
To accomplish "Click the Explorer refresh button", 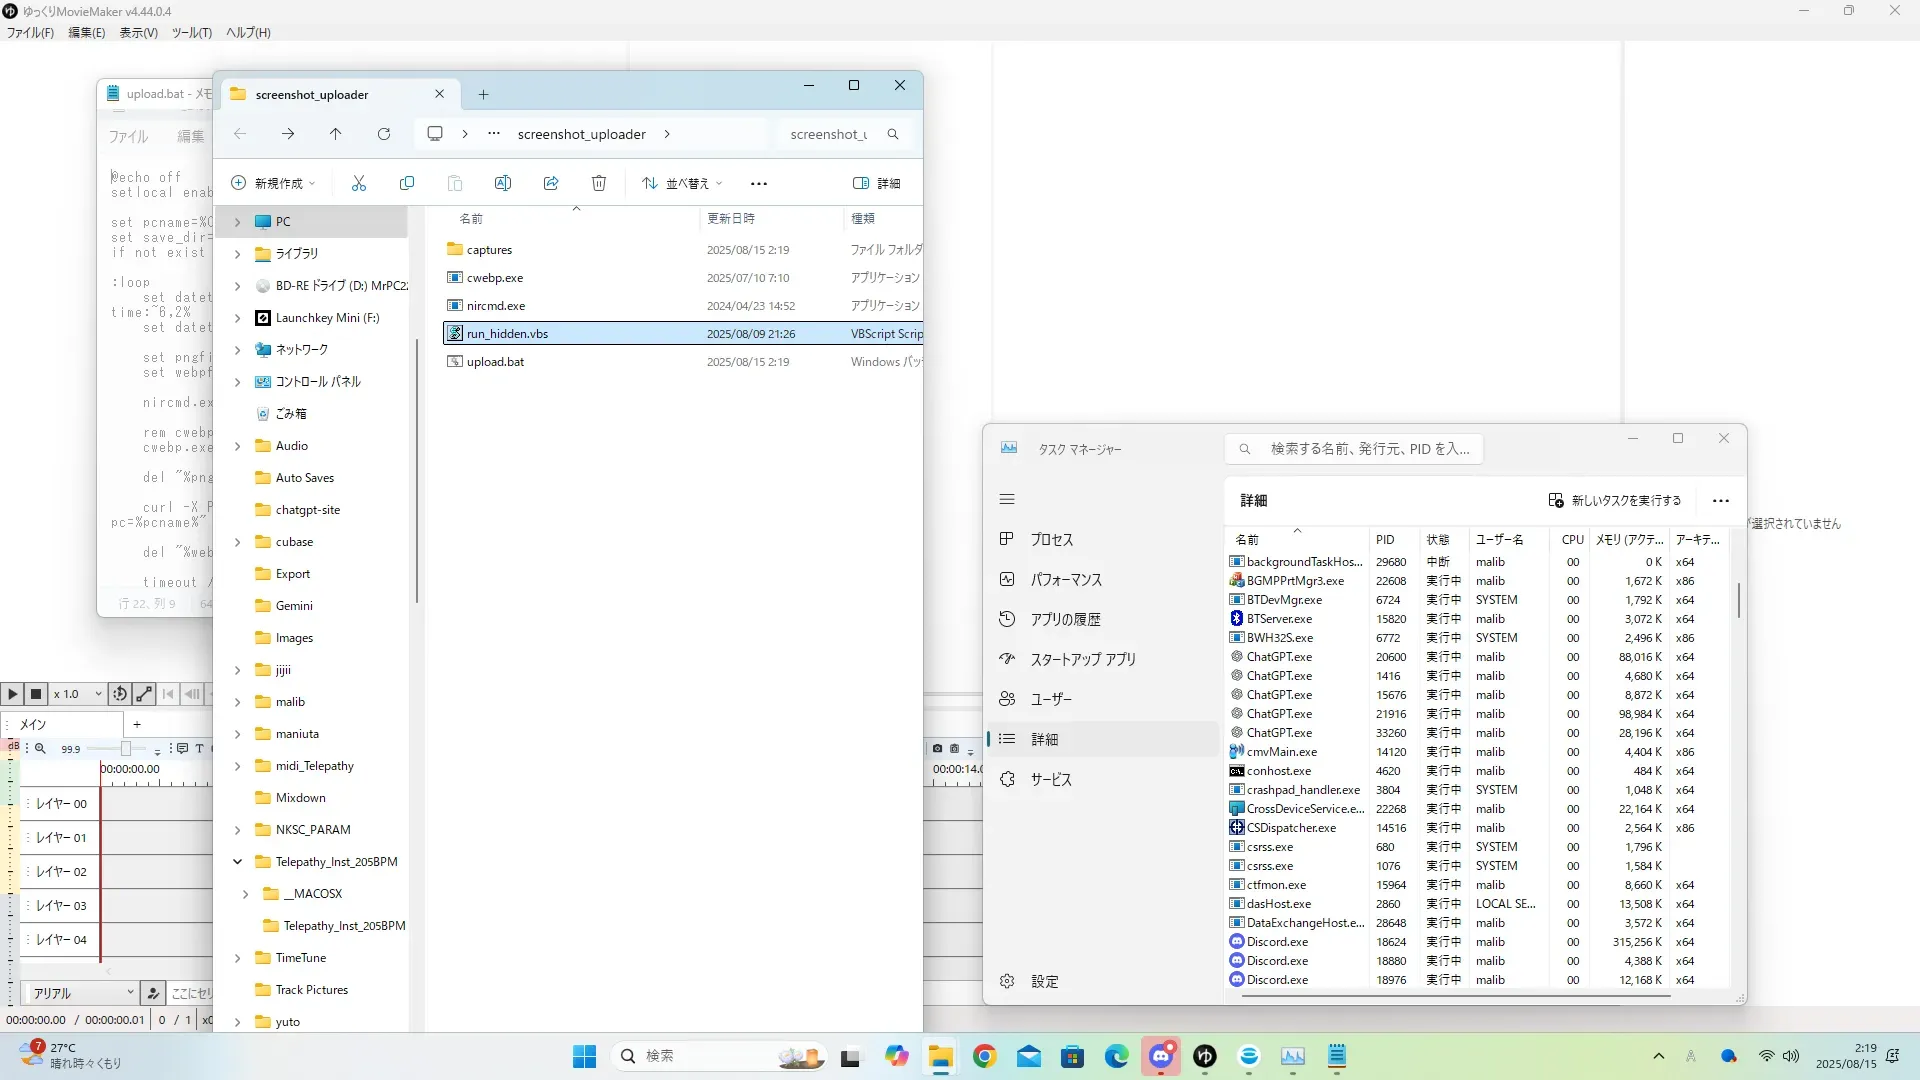I will click(384, 134).
